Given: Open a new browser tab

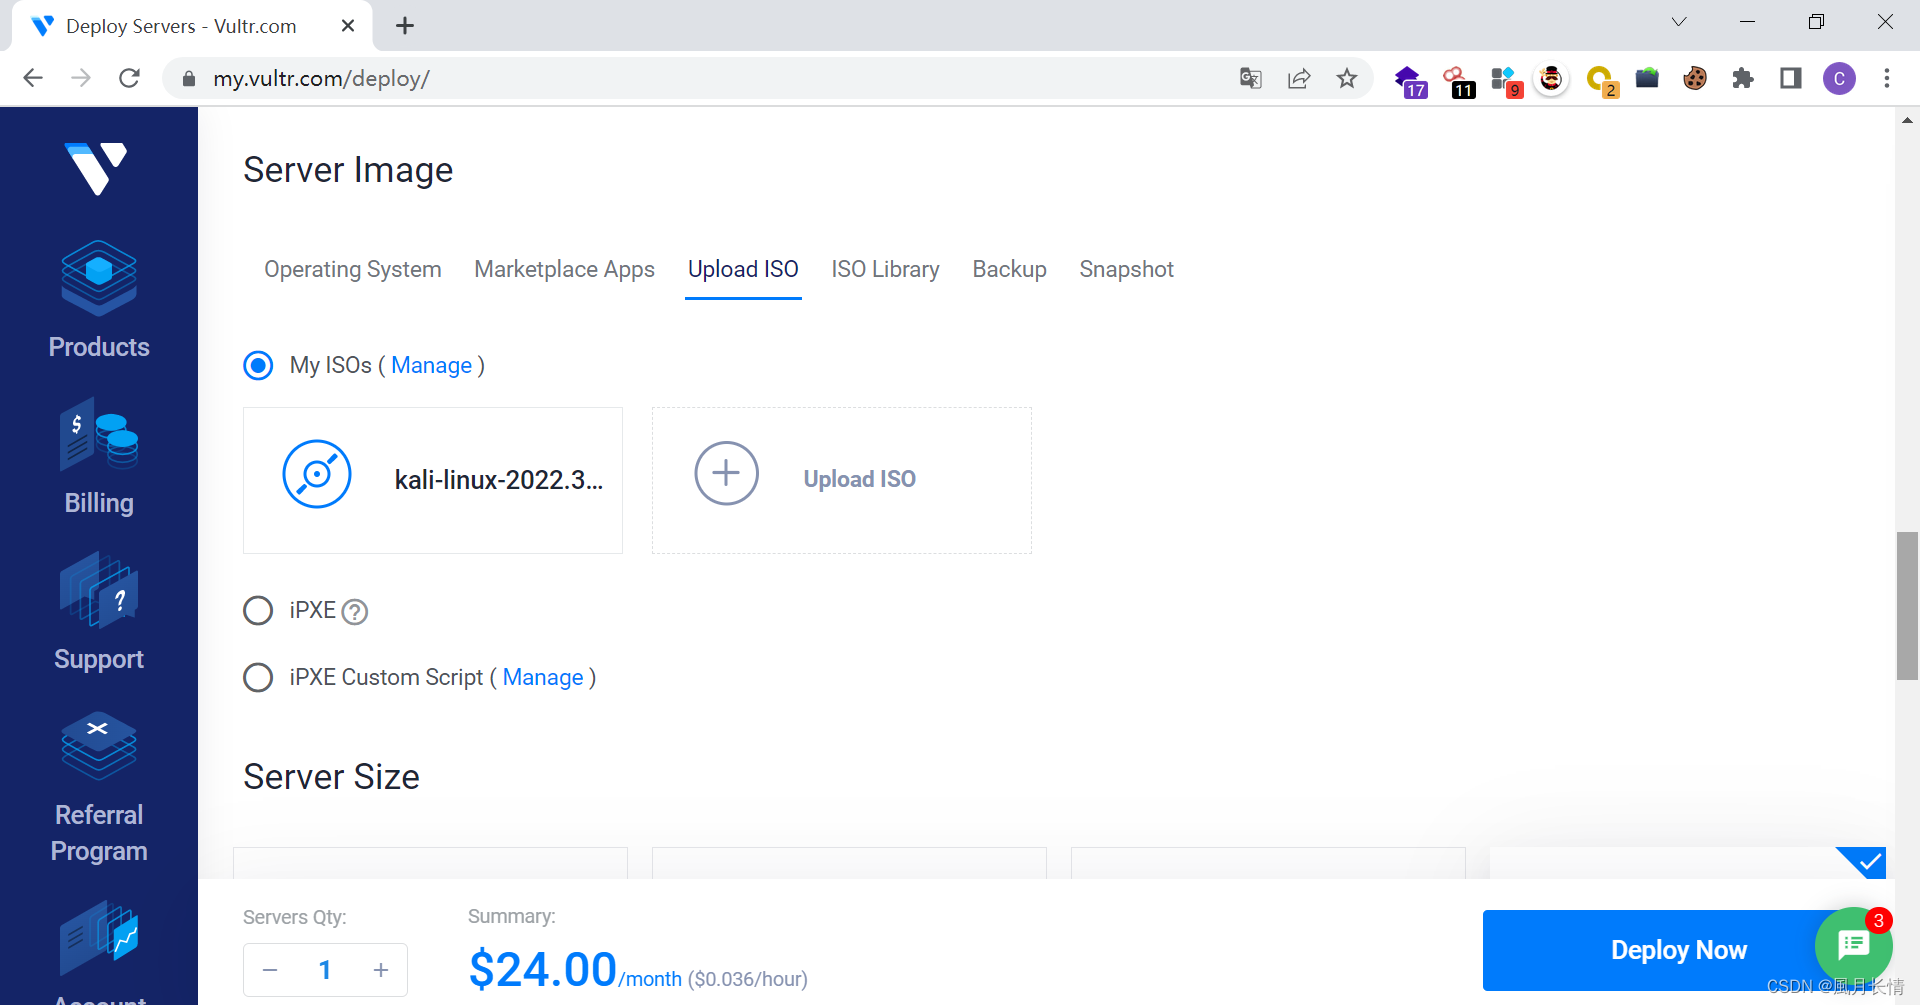Looking at the screenshot, I should pyautogui.click(x=405, y=26).
